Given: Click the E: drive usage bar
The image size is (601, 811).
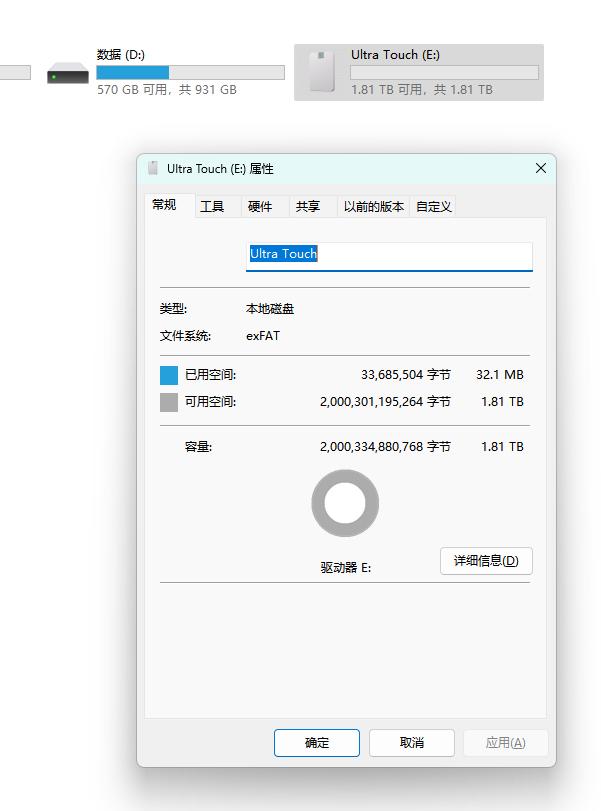Looking at the screenshot, I should 444,72.
